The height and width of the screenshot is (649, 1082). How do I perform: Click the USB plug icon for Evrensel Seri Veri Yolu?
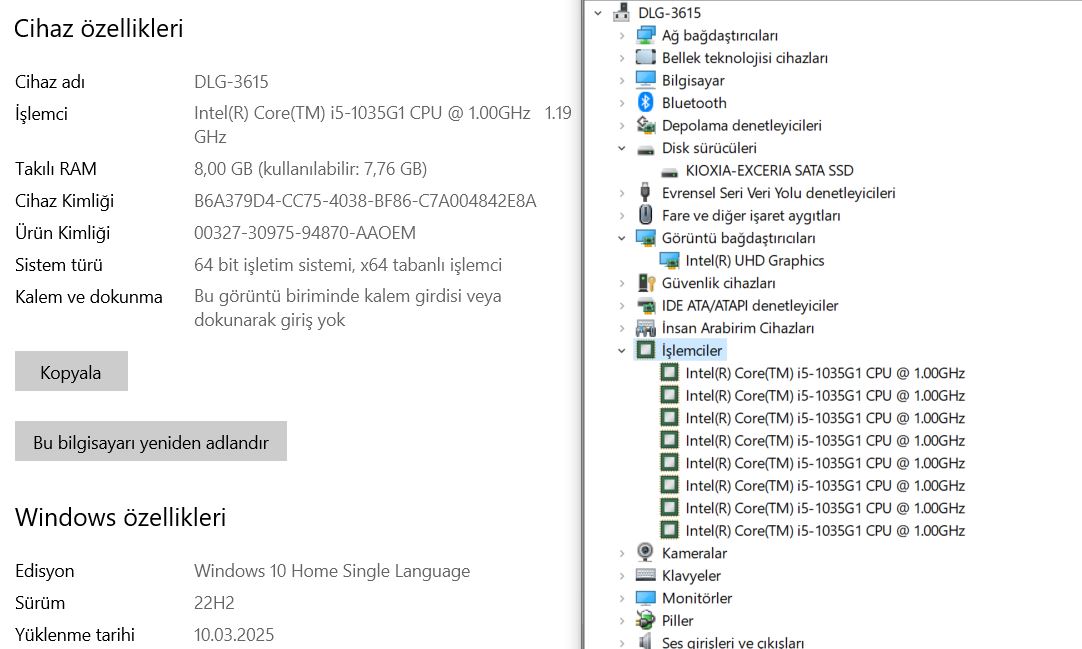645,192
